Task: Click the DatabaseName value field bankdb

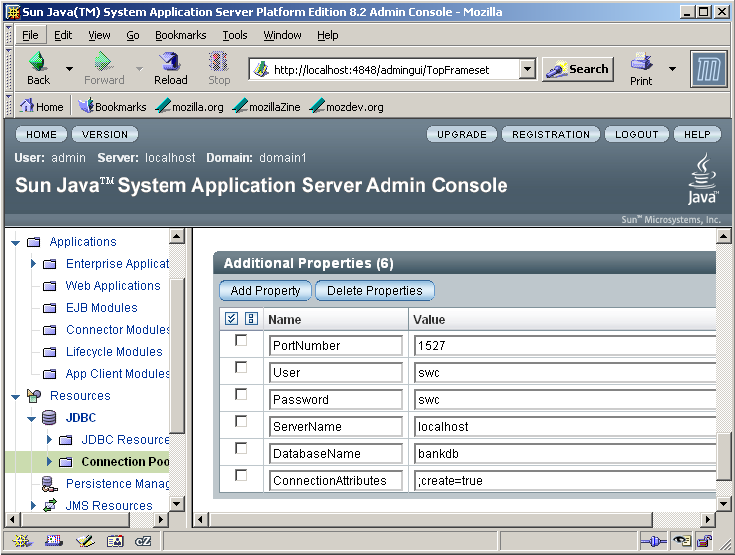Action: (x=564, y=453)
